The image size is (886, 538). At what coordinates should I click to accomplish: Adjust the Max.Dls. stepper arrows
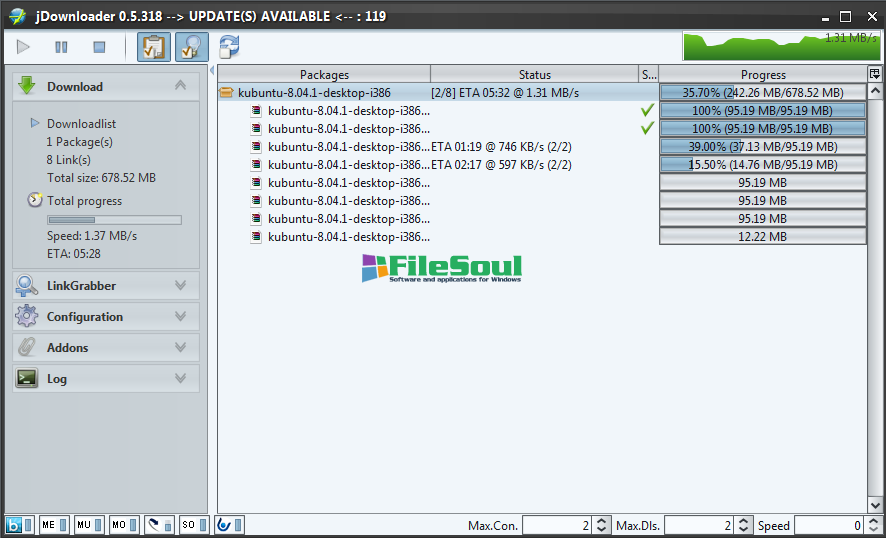(x=745, y=526)
